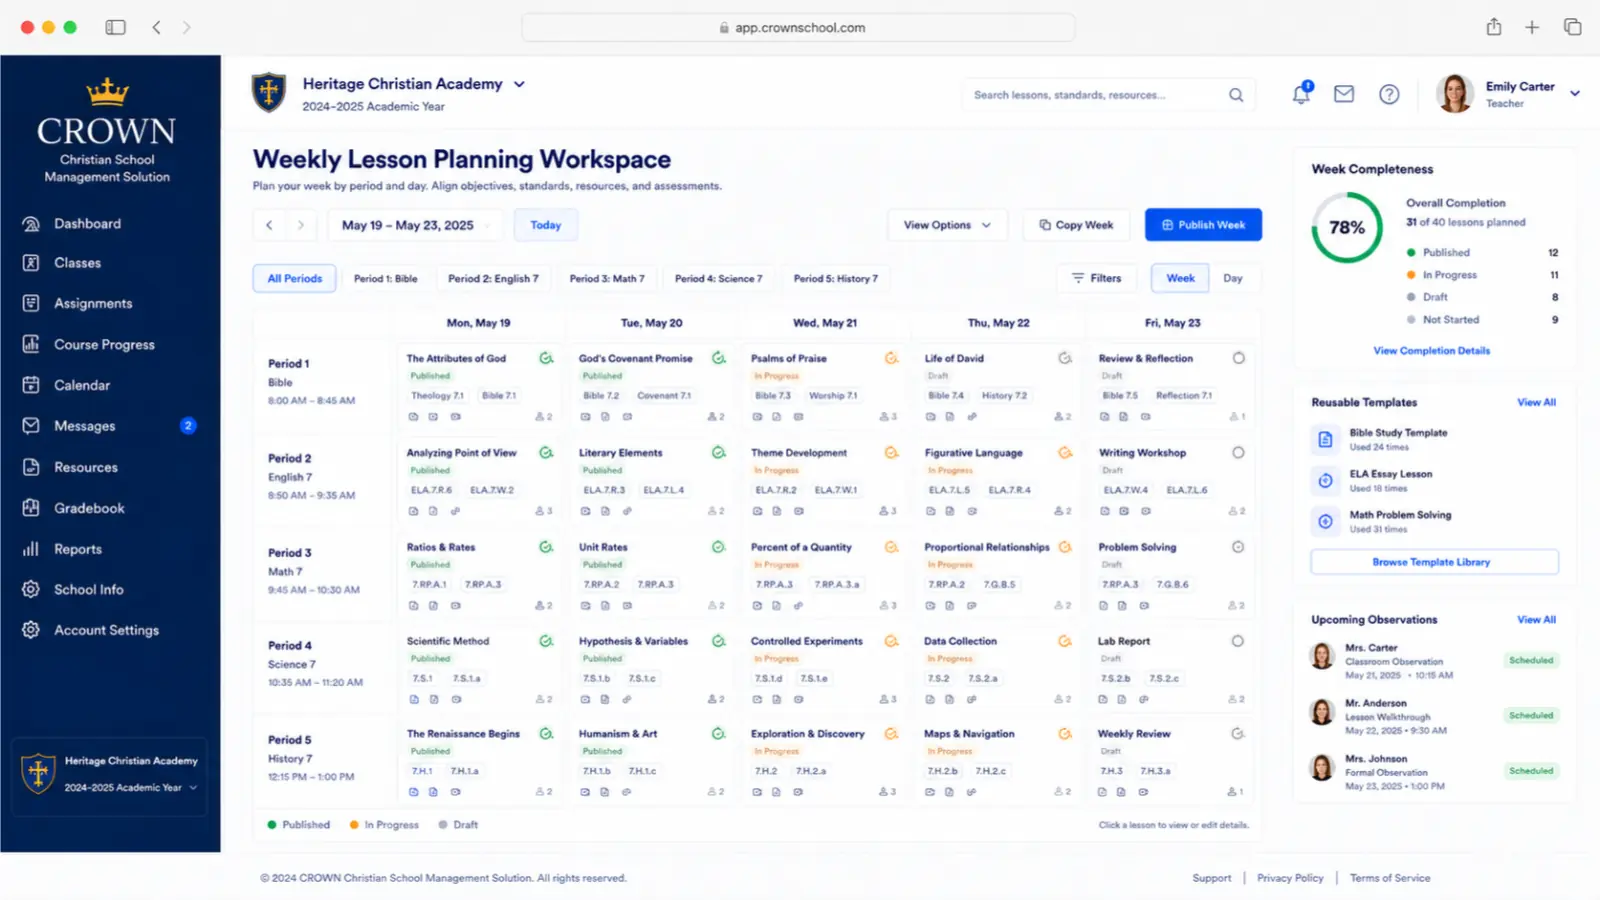1600x900 pixels.
Task: Open the help question mark icon
Action: tap(1389, 94)
